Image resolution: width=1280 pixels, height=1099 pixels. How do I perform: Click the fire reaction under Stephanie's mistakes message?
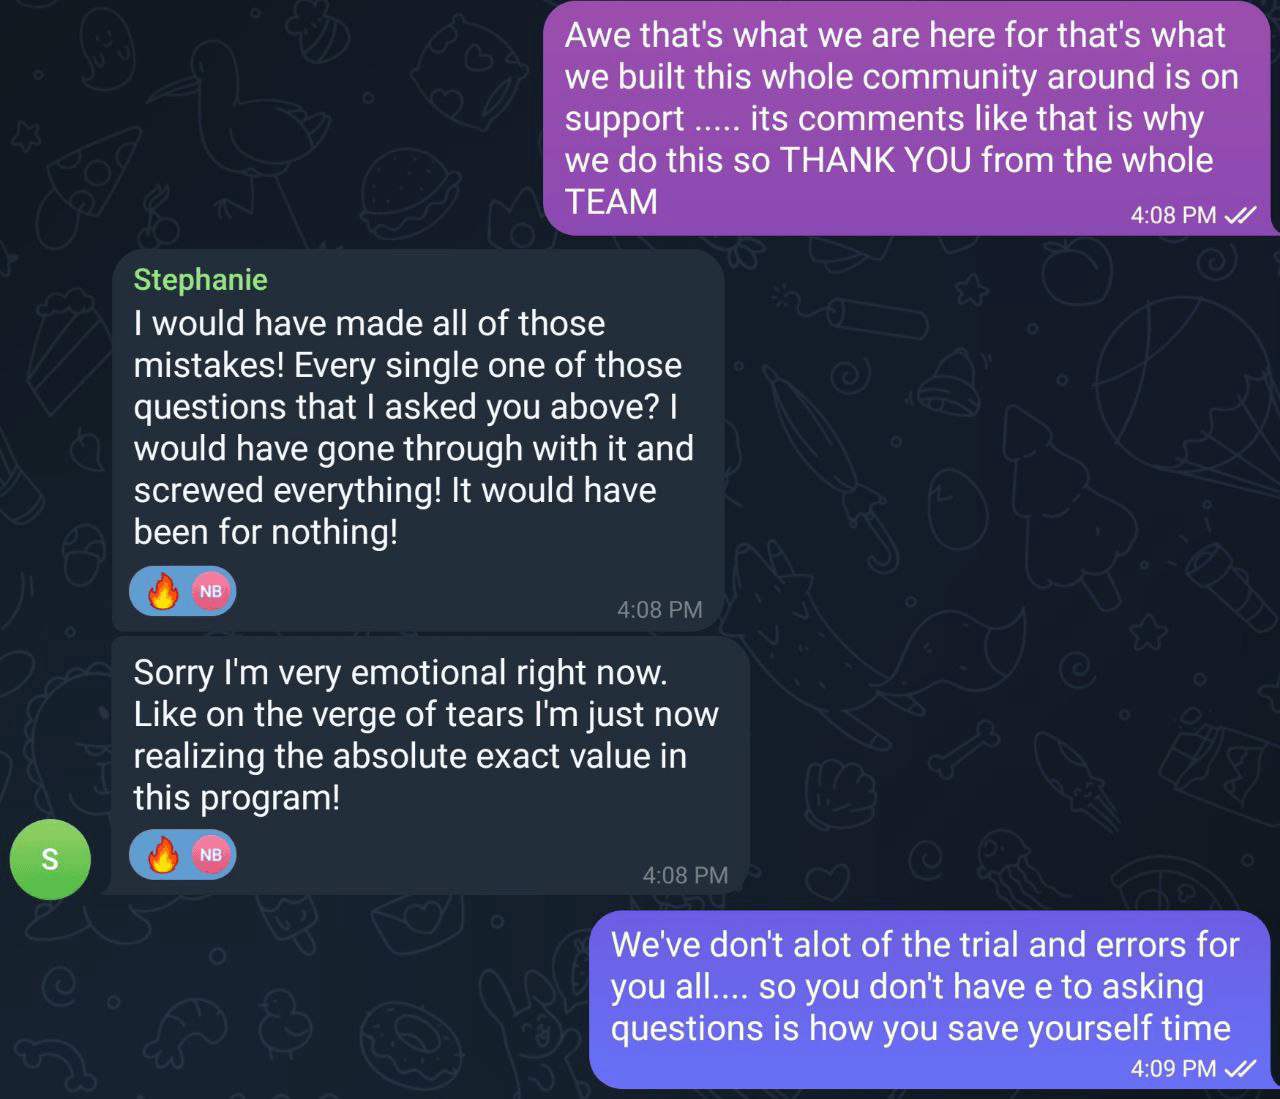pos(162,592)
